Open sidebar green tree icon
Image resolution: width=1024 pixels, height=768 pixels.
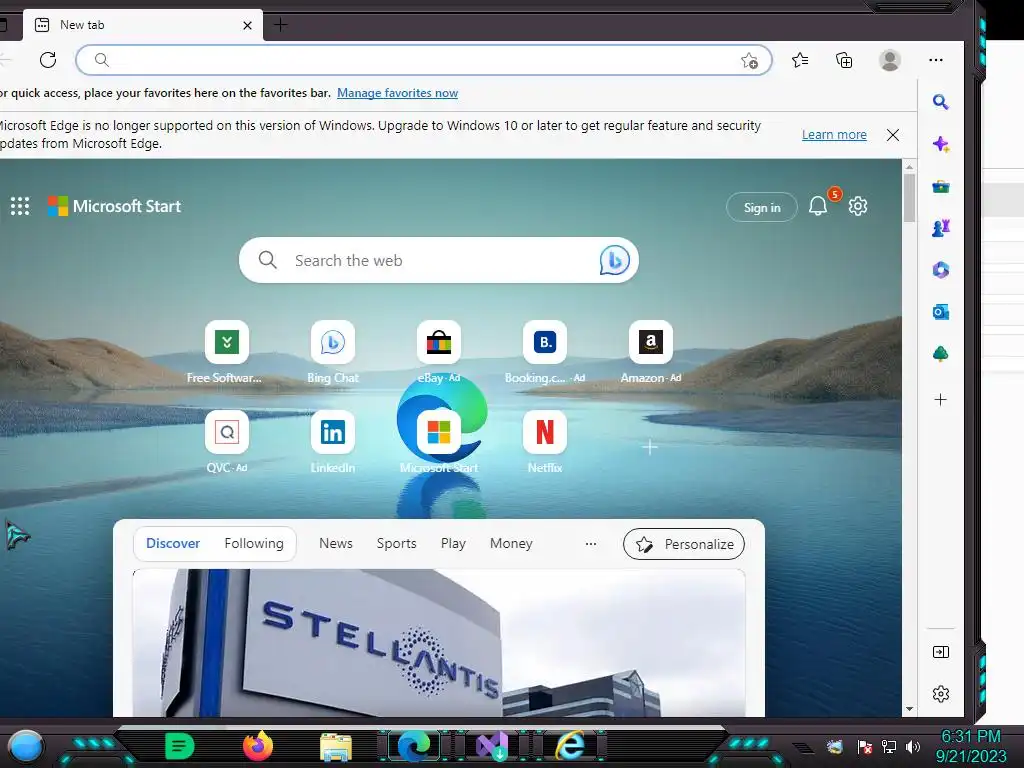click(940, 353)
